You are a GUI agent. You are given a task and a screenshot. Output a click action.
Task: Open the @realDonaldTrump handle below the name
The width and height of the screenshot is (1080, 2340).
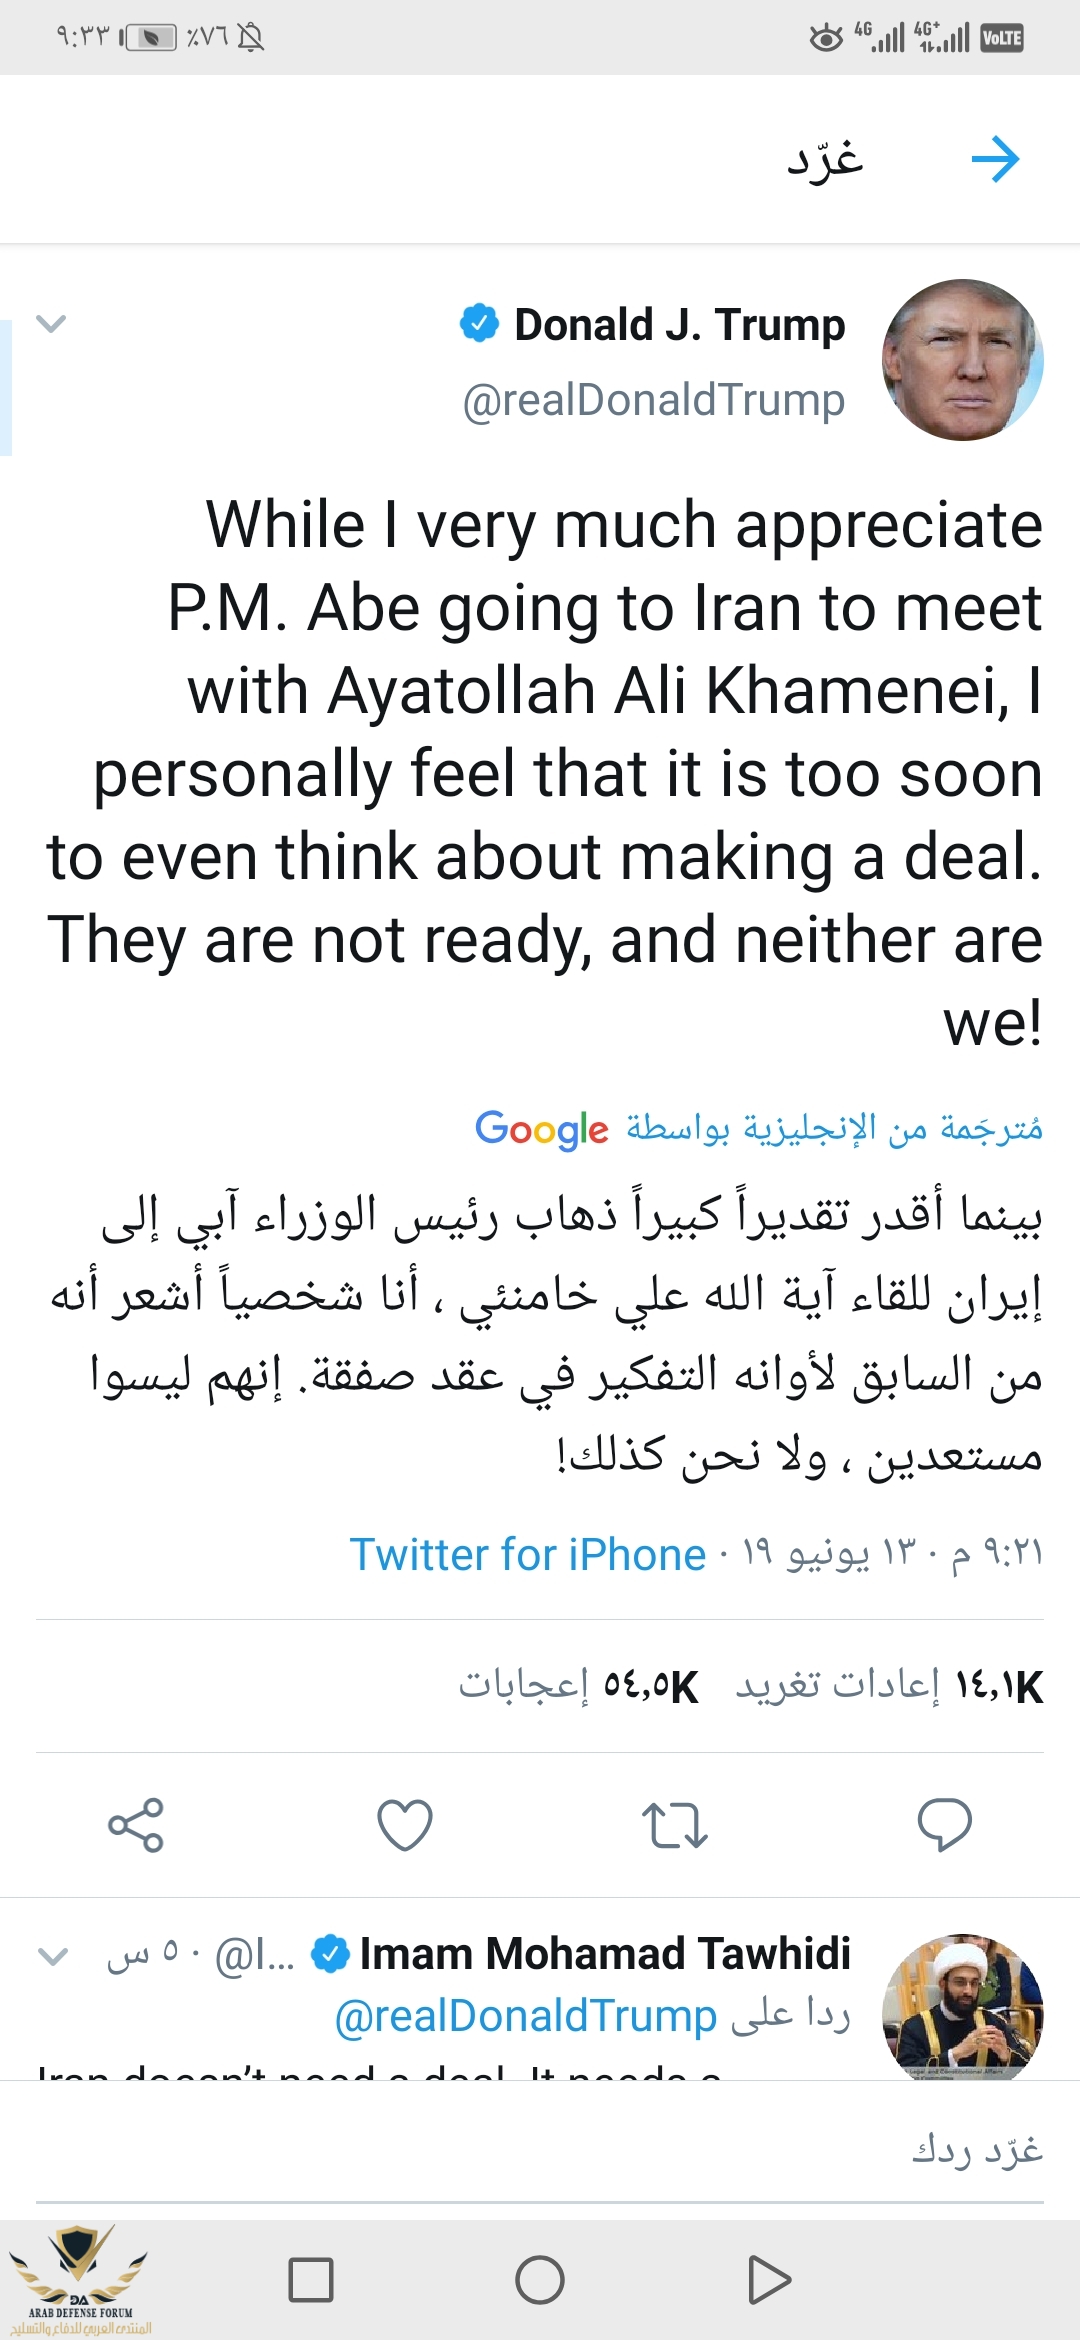tap(653, 400)
